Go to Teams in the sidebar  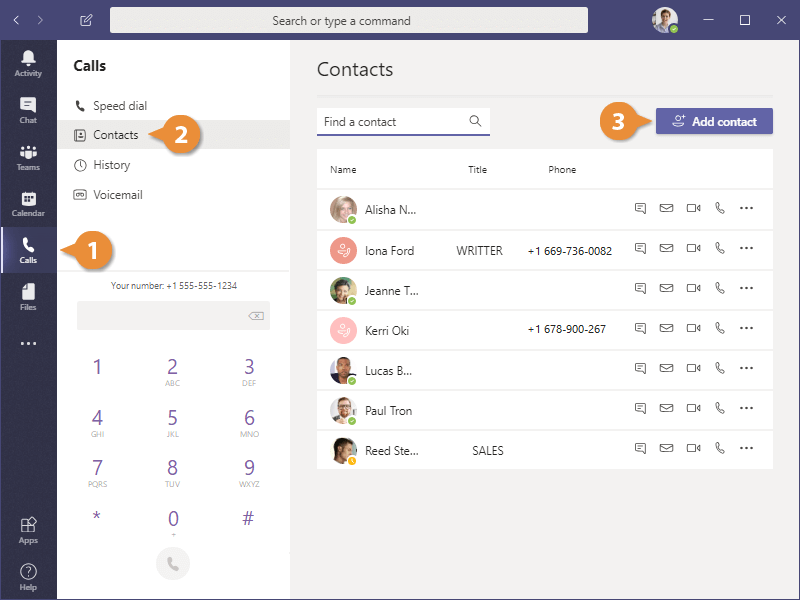(28, 157)
